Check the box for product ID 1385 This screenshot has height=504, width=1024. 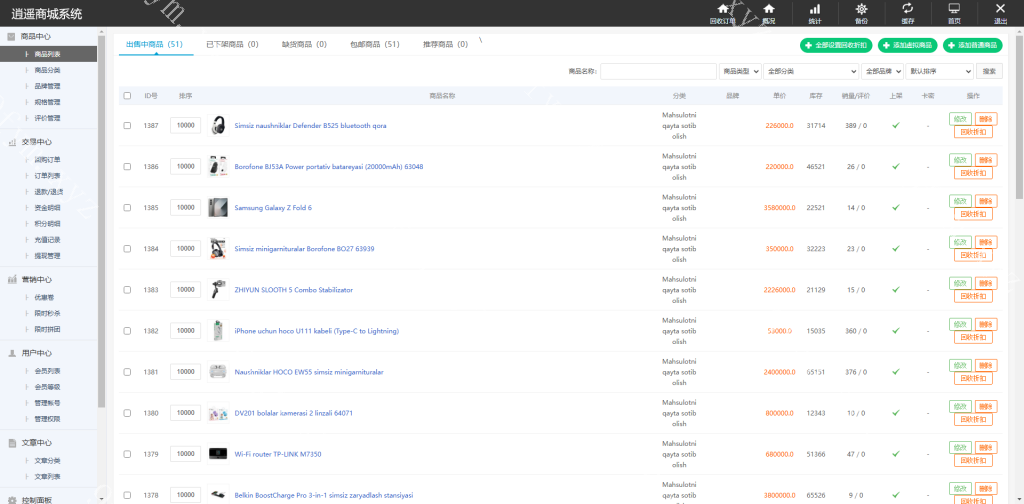127,208
